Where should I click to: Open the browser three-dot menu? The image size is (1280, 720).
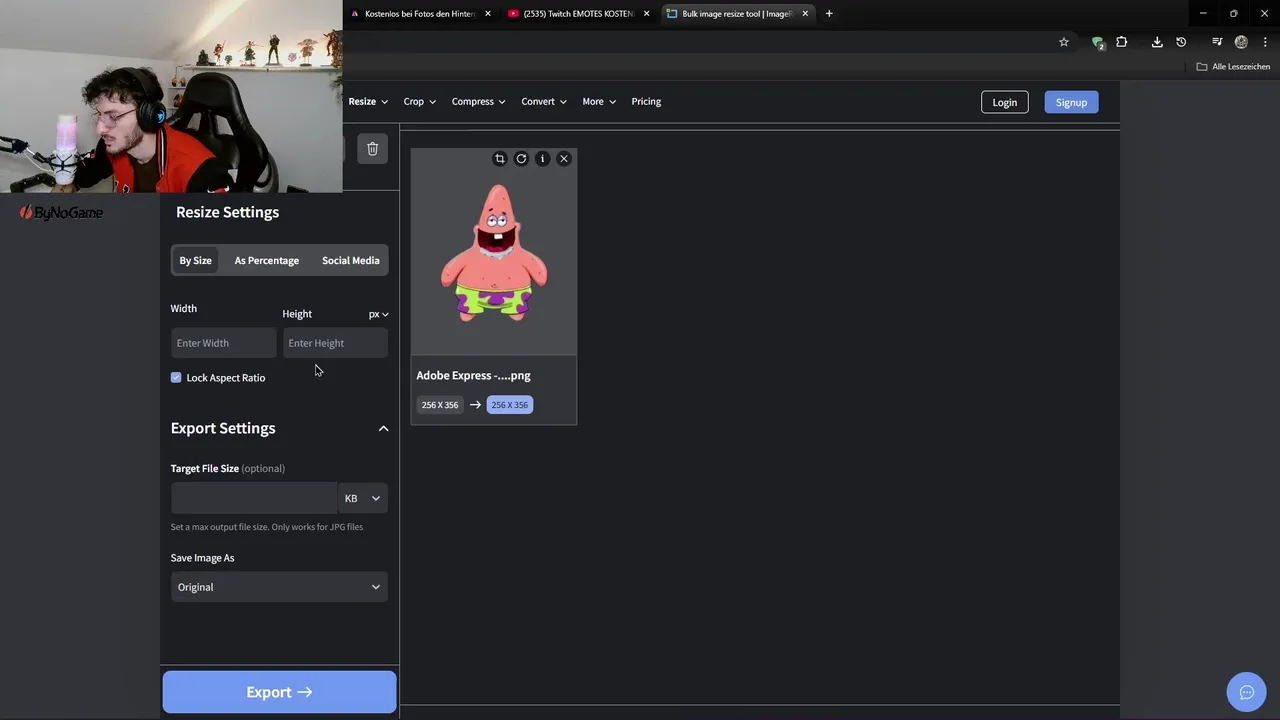tap(1264, 42)
